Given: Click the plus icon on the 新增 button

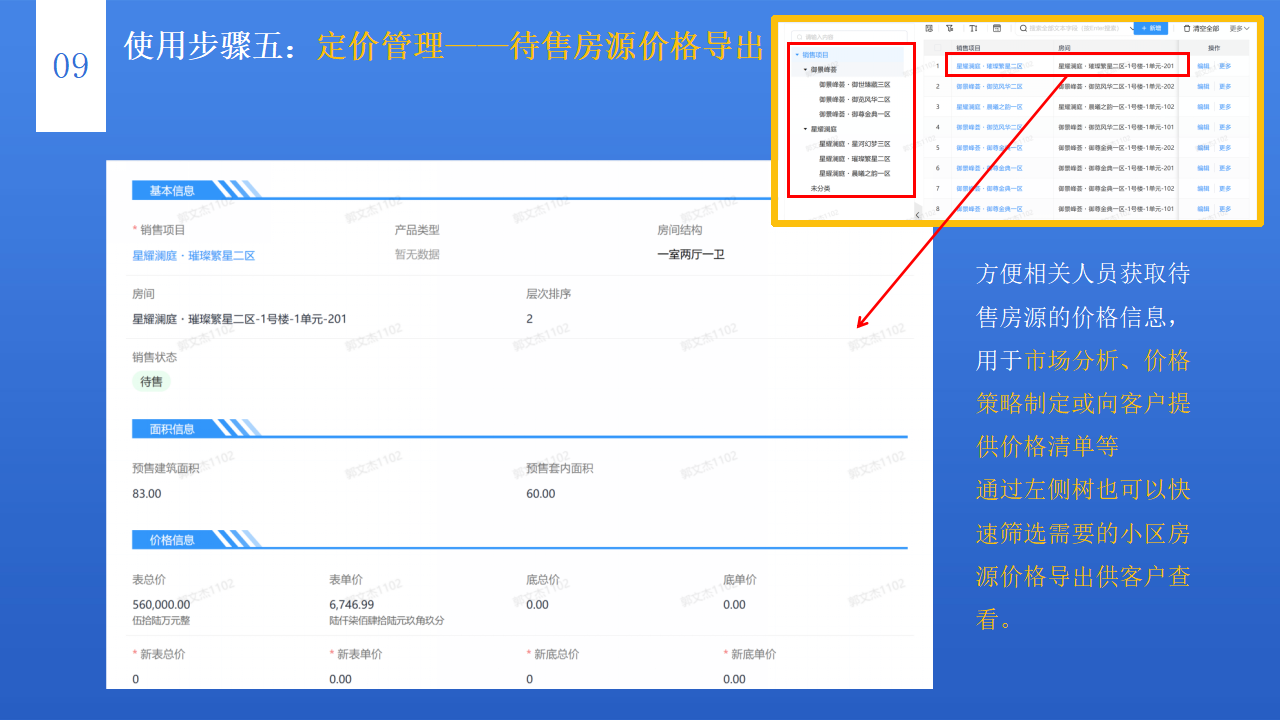Looking at the screenshot, I should click(1145, 29).
